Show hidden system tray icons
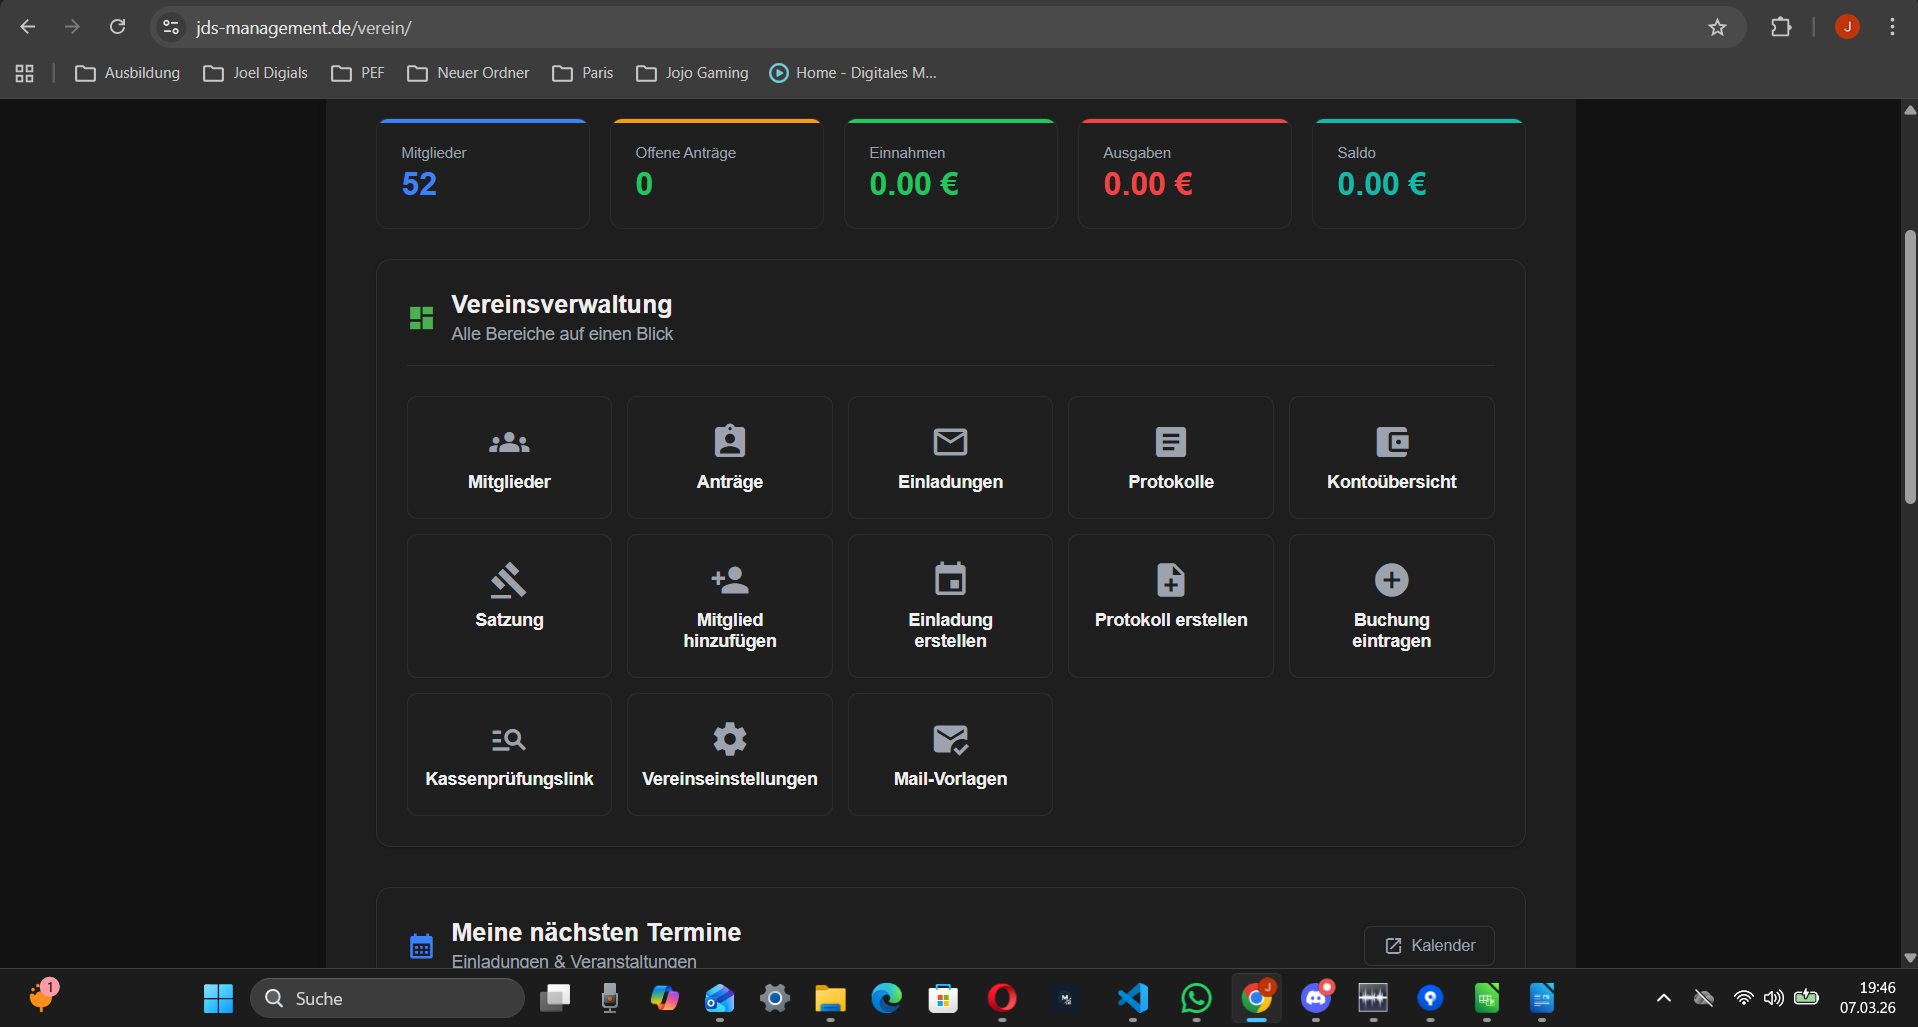Image resolution: width=1918 pixels, height=1027 pixels. [1664, 998]
